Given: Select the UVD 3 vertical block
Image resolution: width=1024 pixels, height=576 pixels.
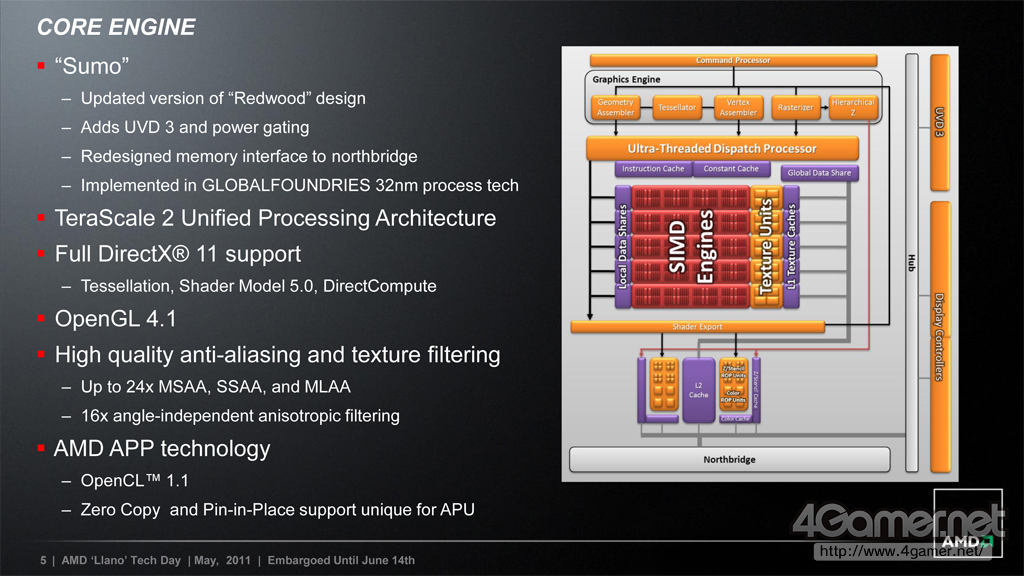Looking at the screenshot, I should click(x=939, y=122).
